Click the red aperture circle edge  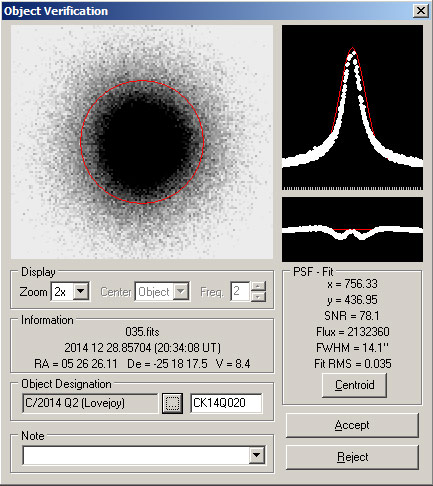pyautogui.click(x=203, y=142)
